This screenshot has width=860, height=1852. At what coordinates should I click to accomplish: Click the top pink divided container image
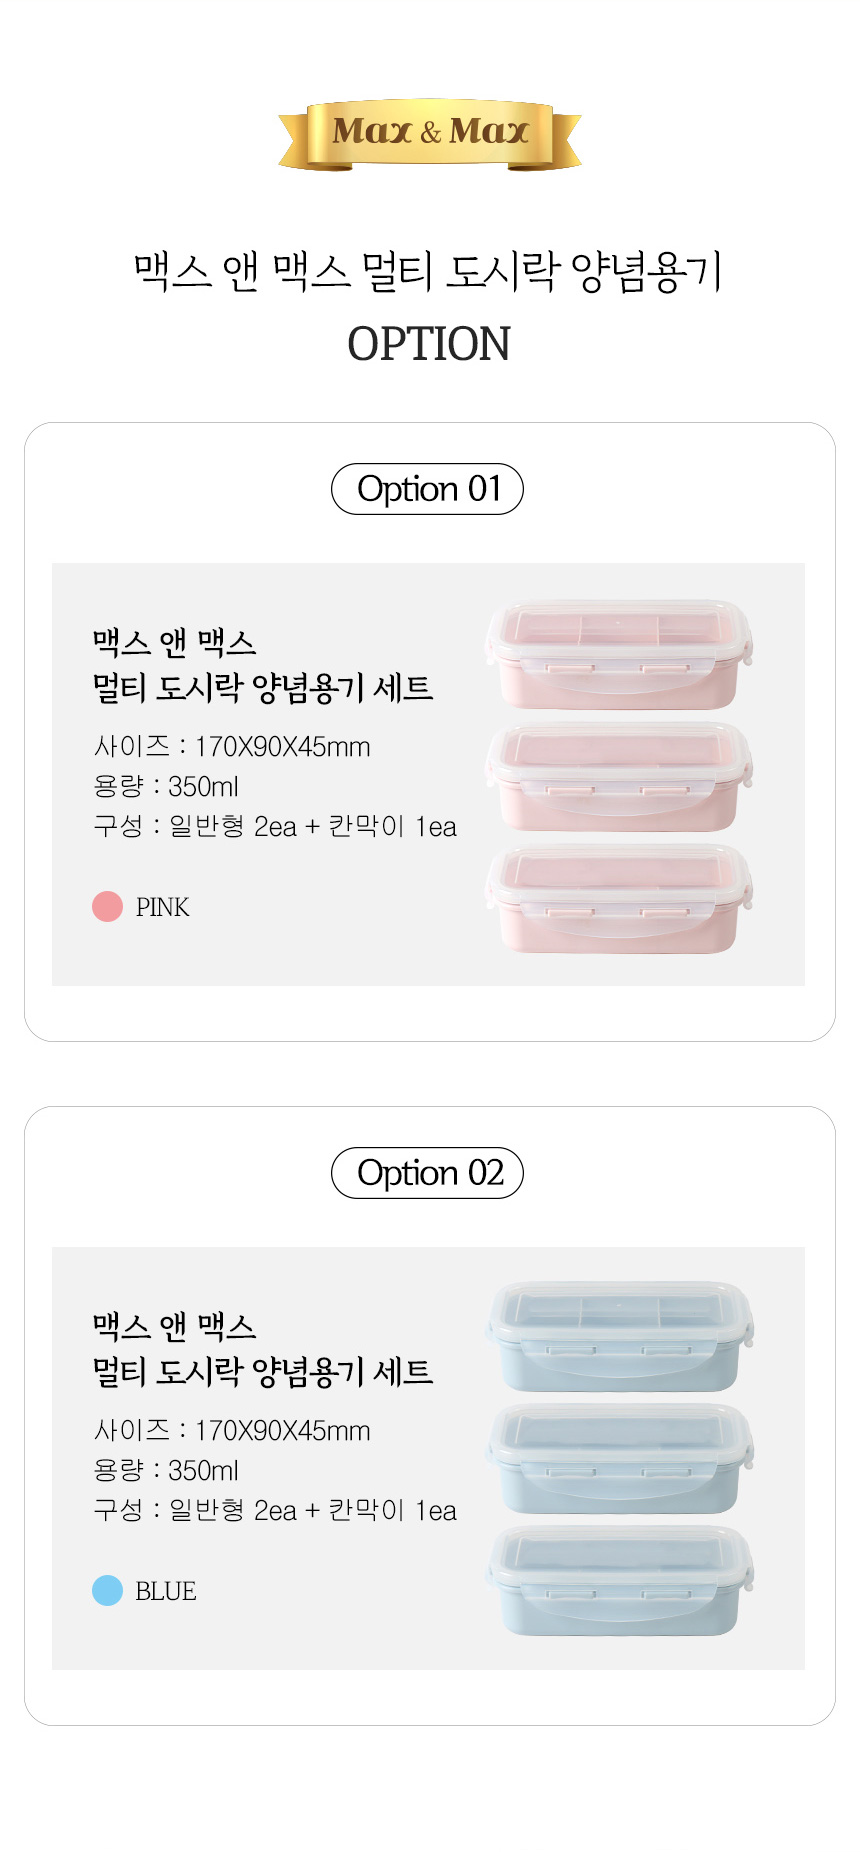pyautogui.click(x=619, y=655)
